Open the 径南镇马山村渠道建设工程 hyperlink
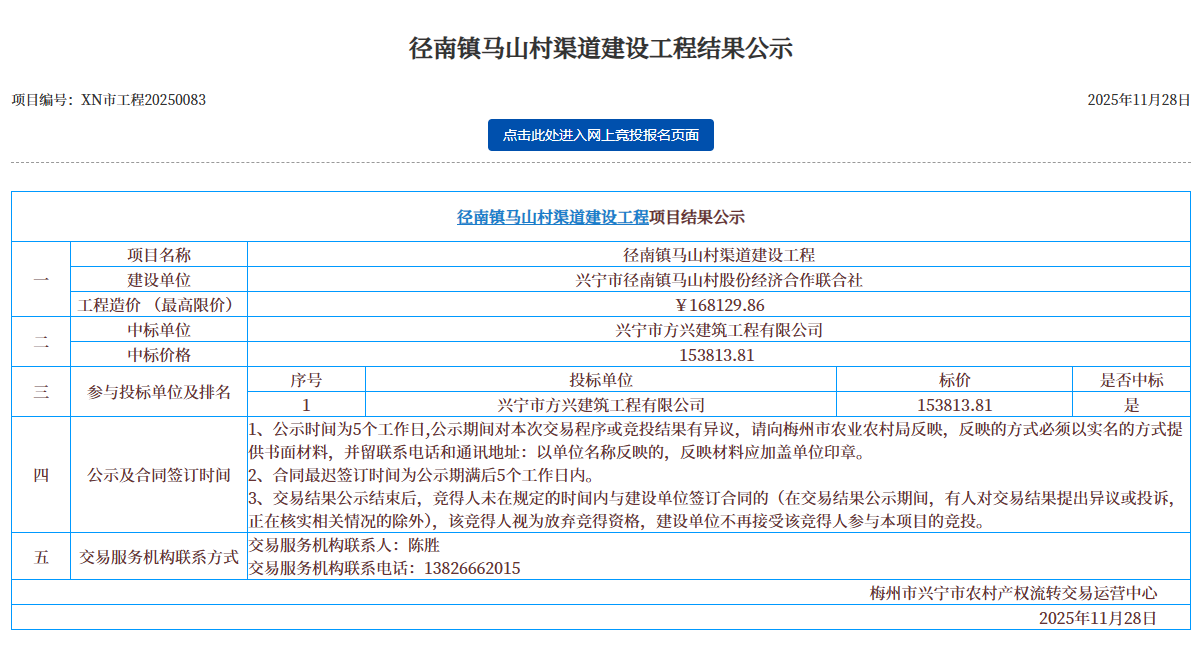The width and height of the screenshot is (1204, 671). 552,217
